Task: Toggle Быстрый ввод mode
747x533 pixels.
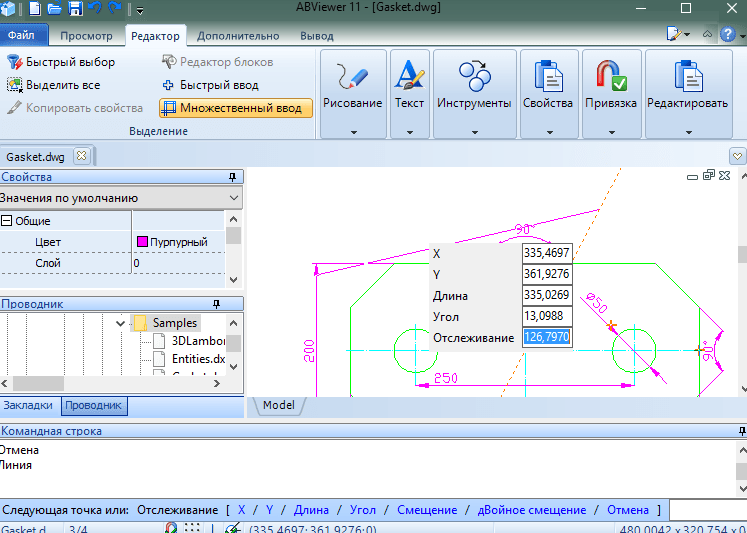Action: (x=210, y=85)
